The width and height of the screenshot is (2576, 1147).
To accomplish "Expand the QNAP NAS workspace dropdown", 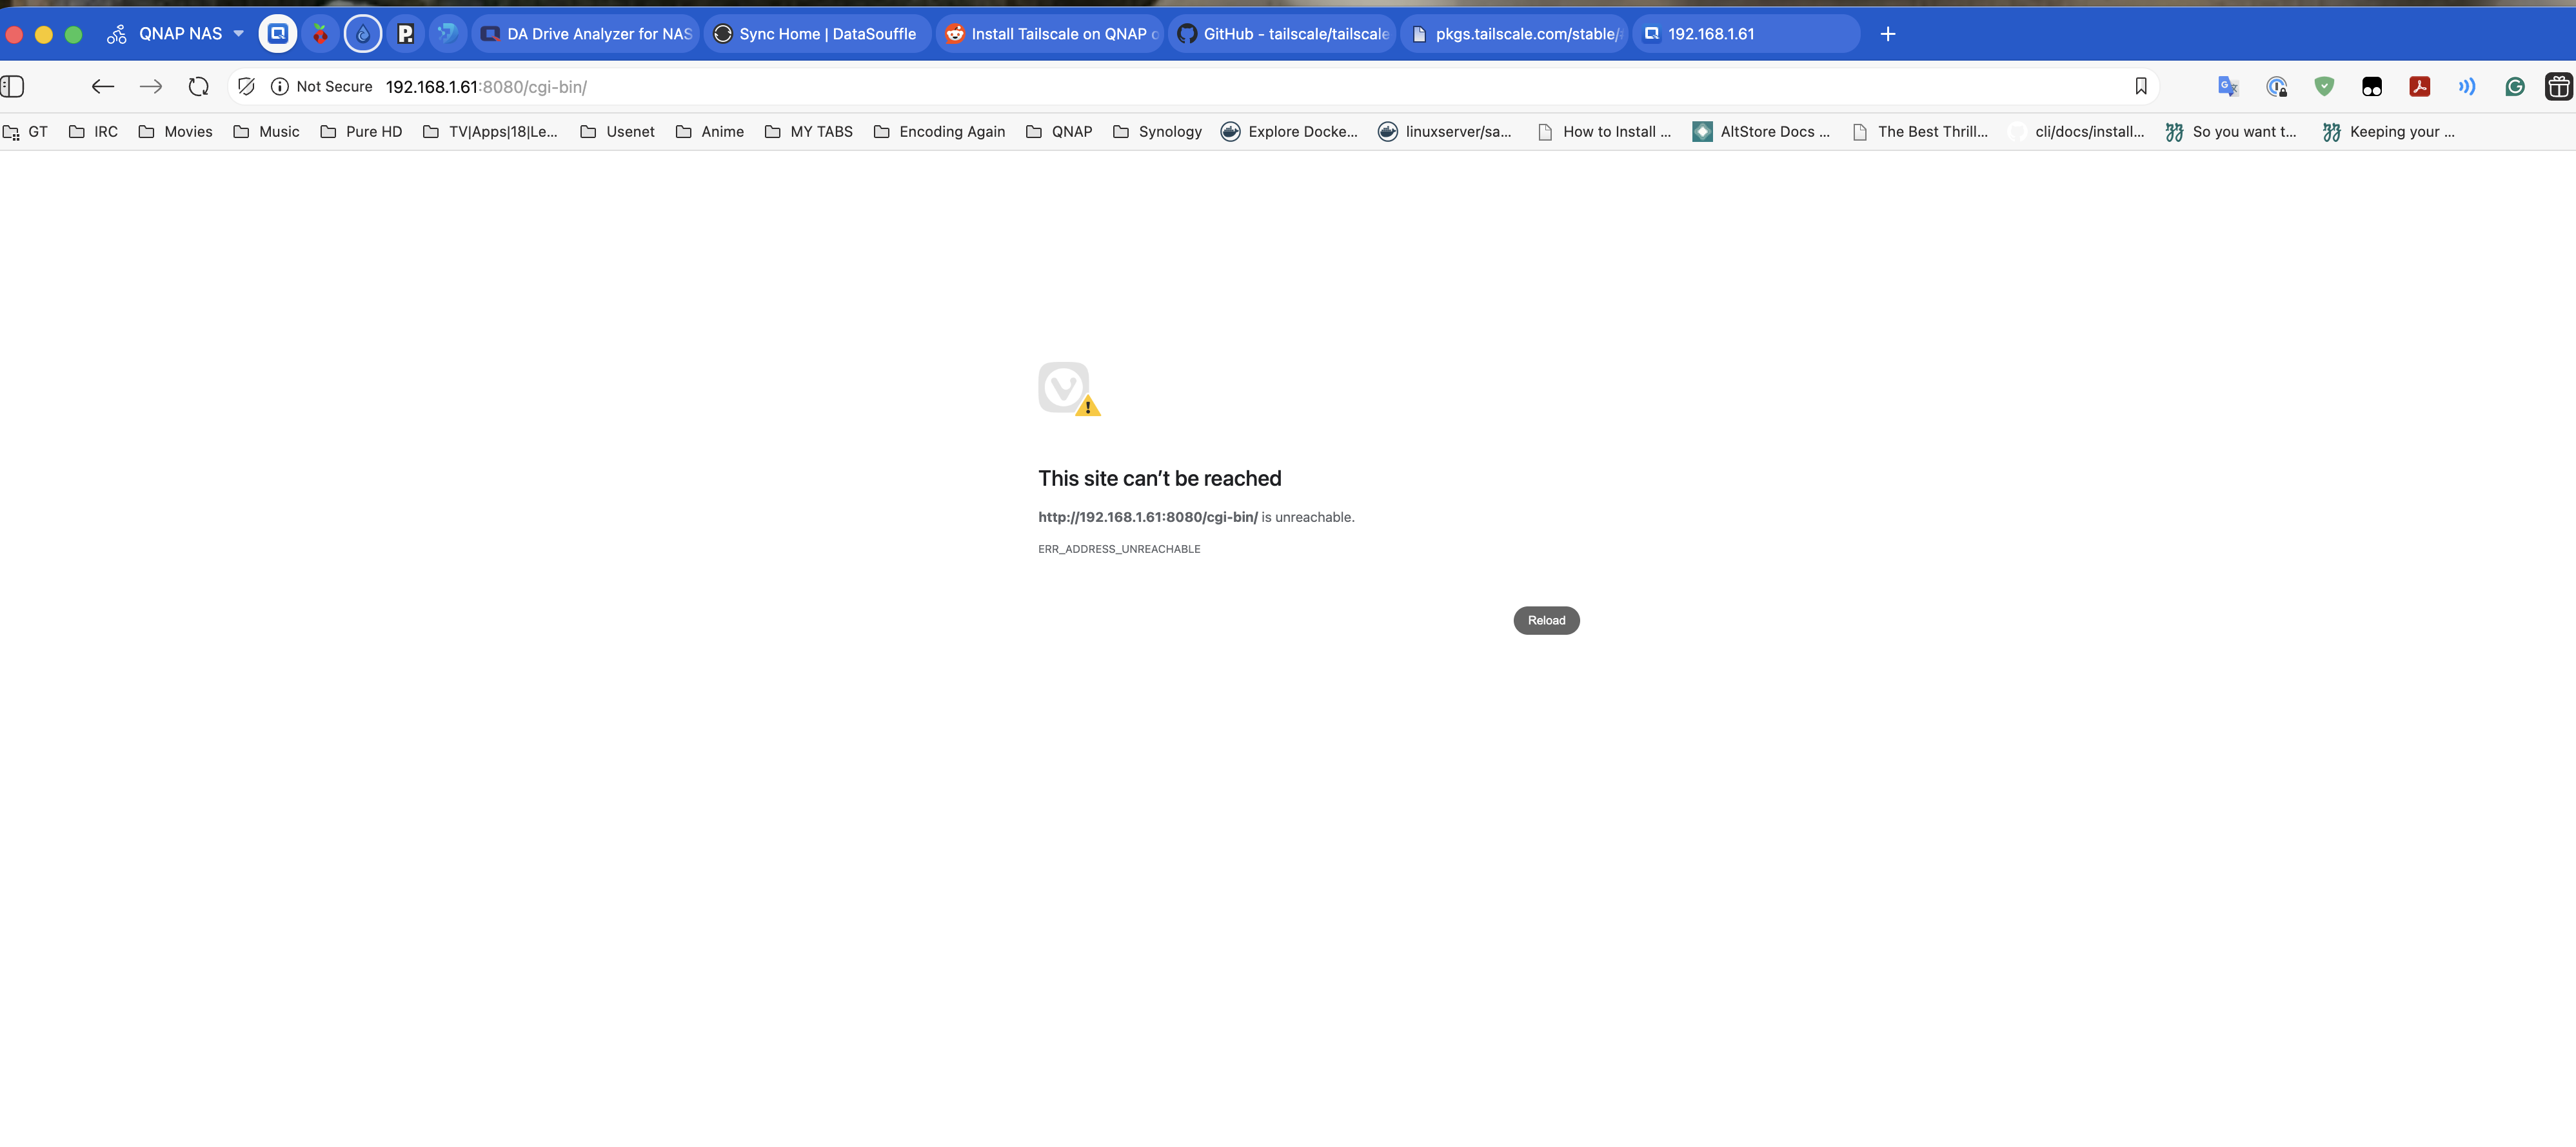I will pyautogui.click(x=238, y=34).
